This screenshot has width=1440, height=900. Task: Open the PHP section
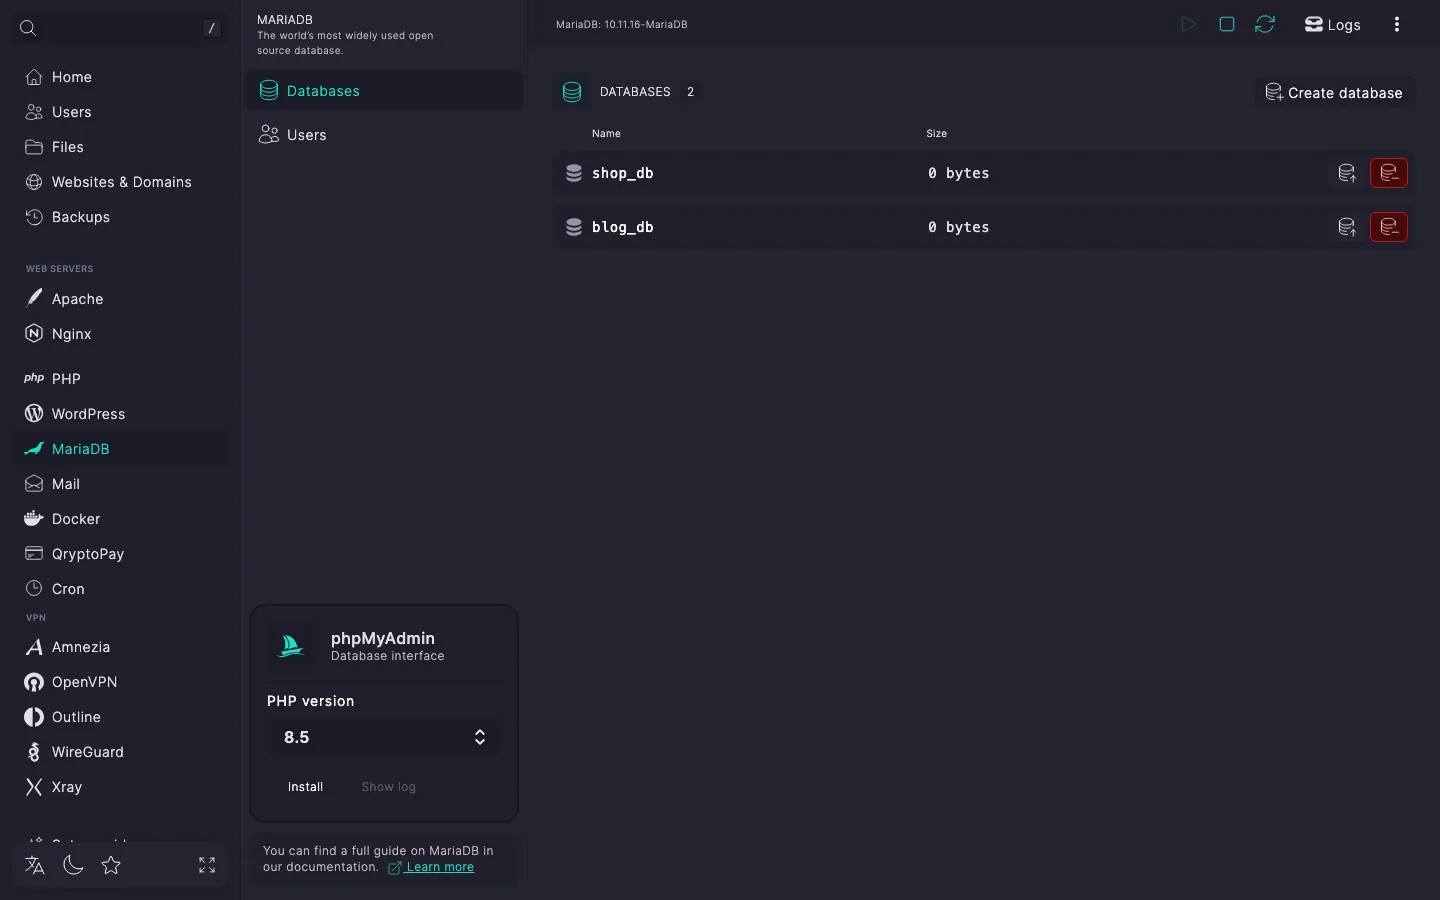(x=120, y=379)
